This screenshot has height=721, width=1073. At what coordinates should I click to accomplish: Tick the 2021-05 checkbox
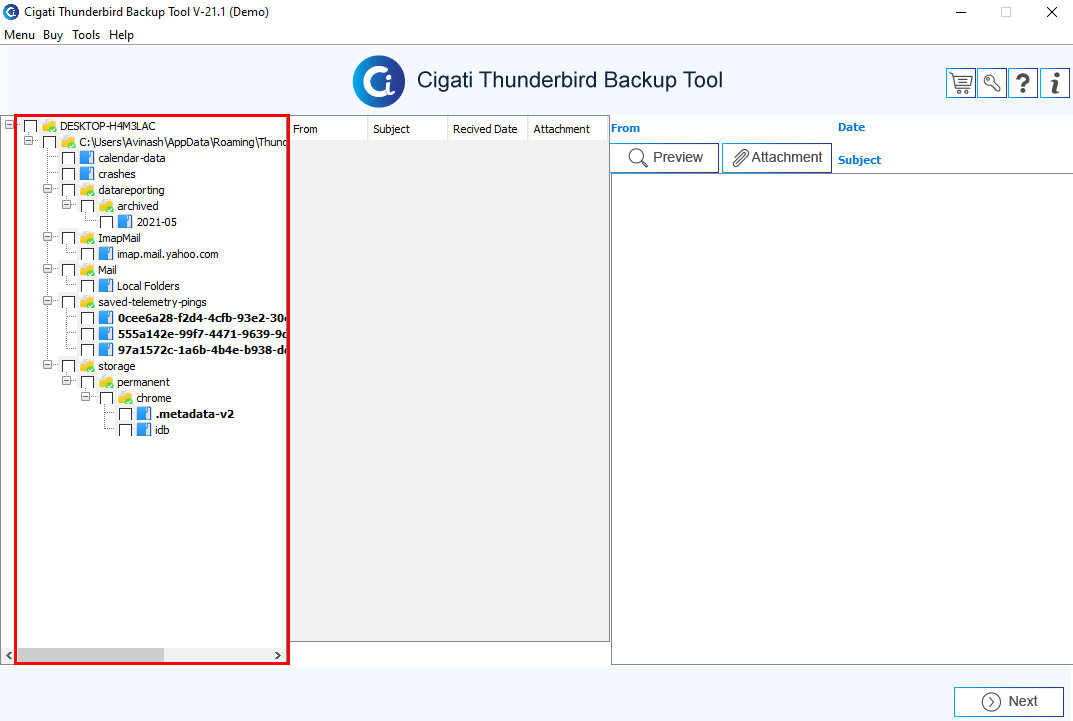pyautogui.click(x=107, y=222)
